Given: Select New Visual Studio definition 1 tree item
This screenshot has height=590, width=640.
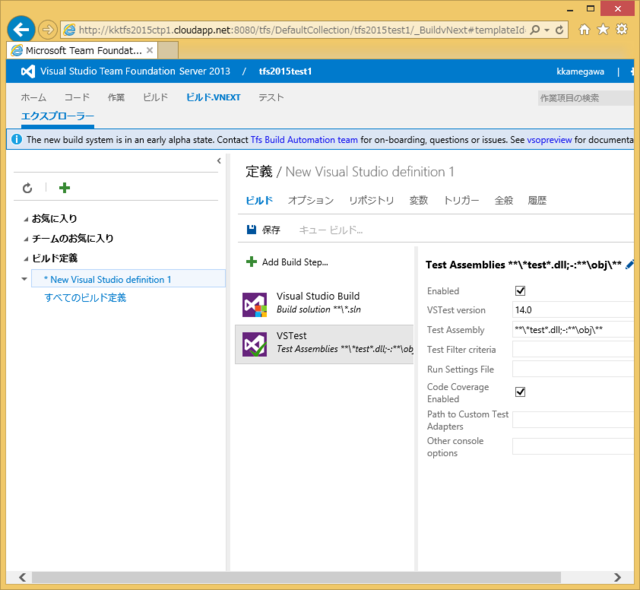Looking at the screenshot, I should tap(128, 279).
